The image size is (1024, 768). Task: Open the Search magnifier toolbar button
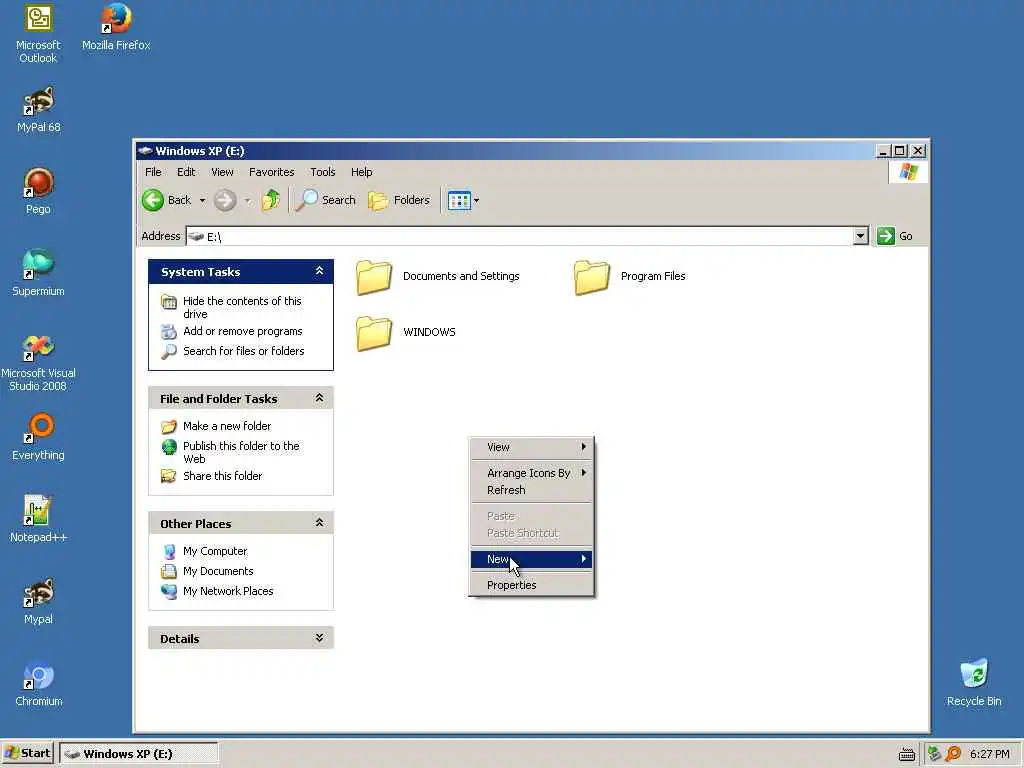click(x=325, y=200)
